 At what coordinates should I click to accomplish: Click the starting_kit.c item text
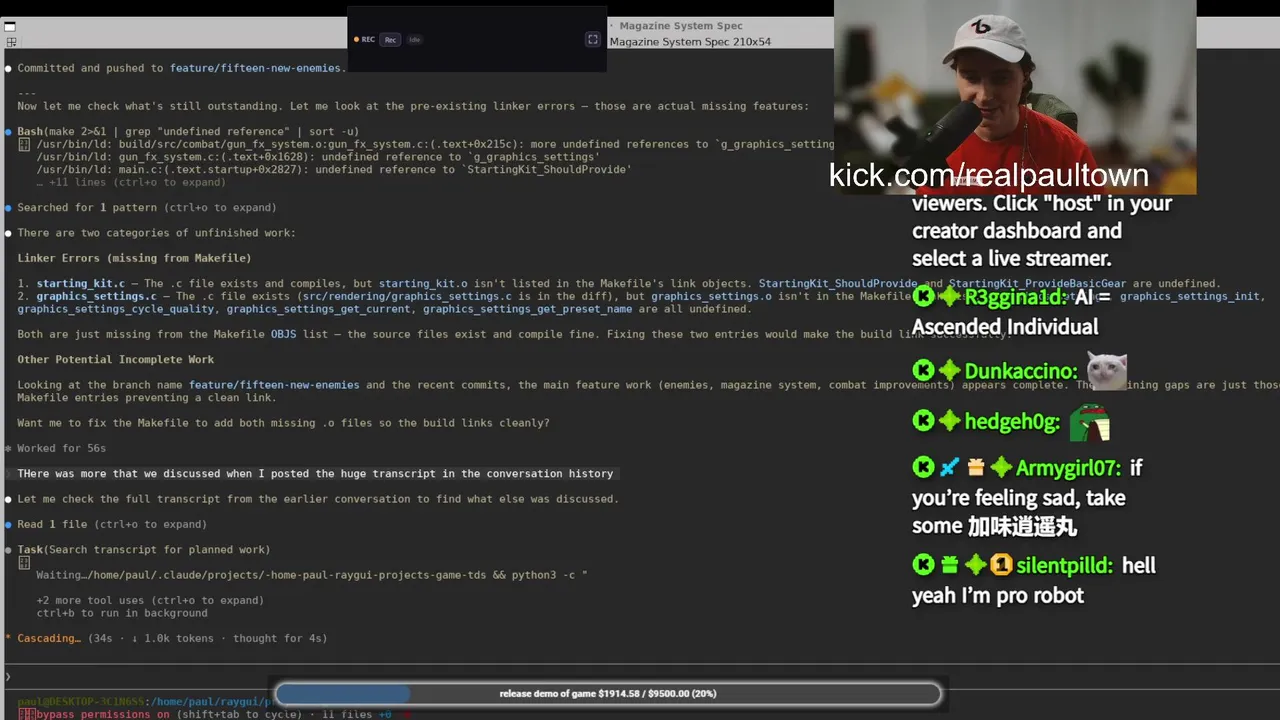[x=81, y=284]
